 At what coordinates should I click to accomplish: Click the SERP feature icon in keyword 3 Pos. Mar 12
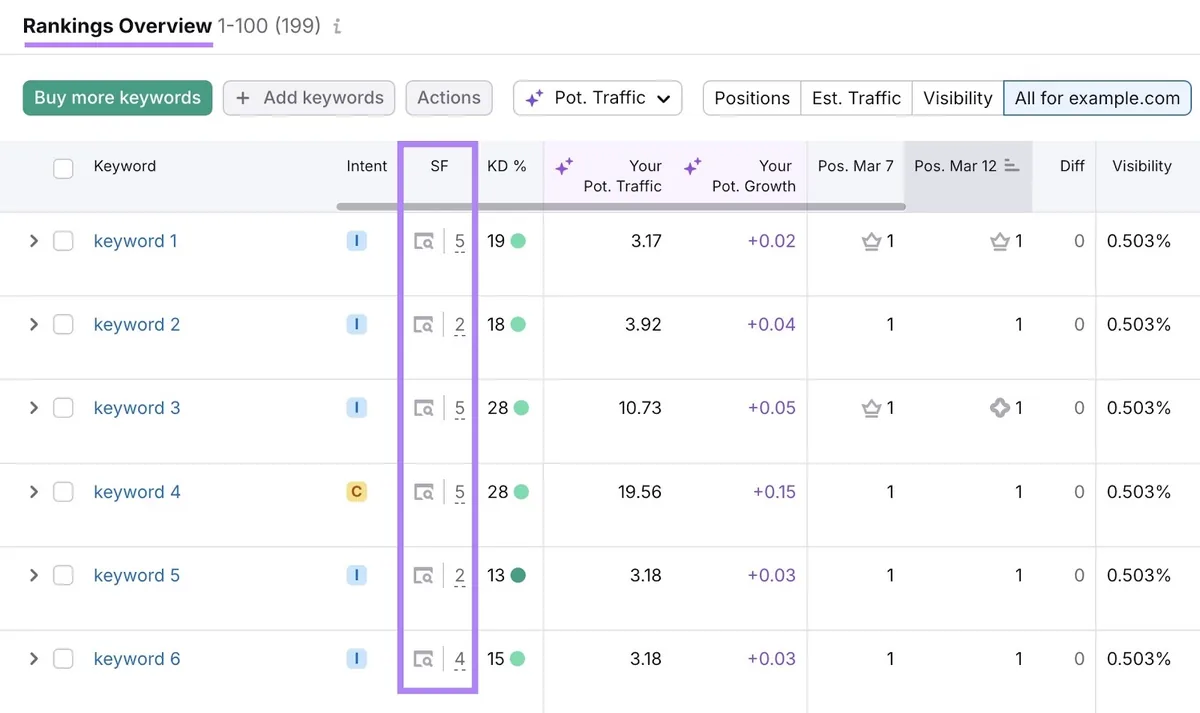[999, 408]
